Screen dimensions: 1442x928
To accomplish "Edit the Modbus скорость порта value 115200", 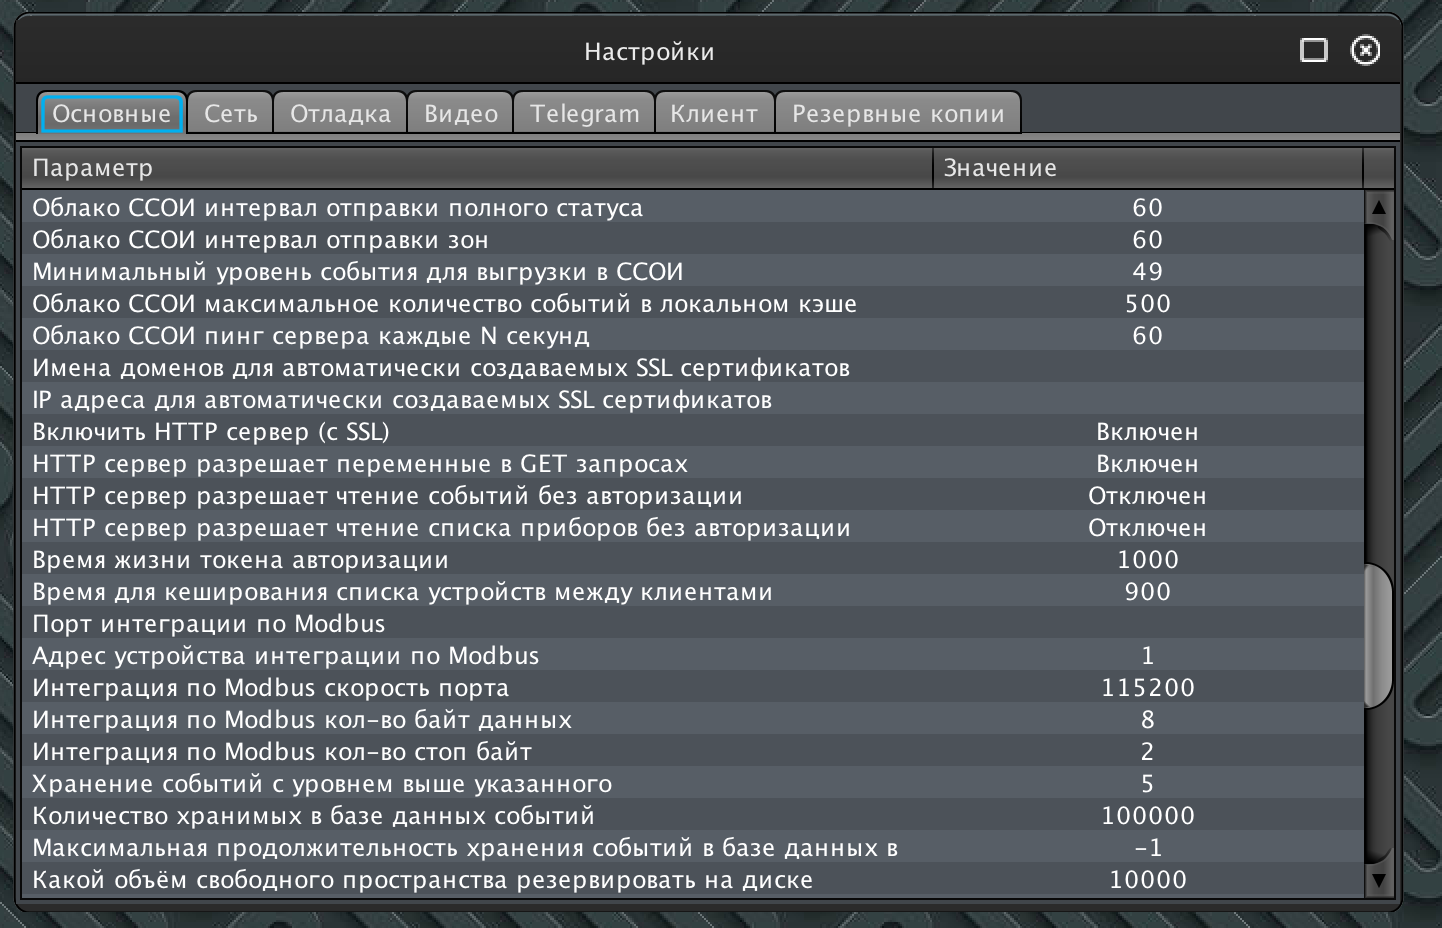I will pos(1147,688).
